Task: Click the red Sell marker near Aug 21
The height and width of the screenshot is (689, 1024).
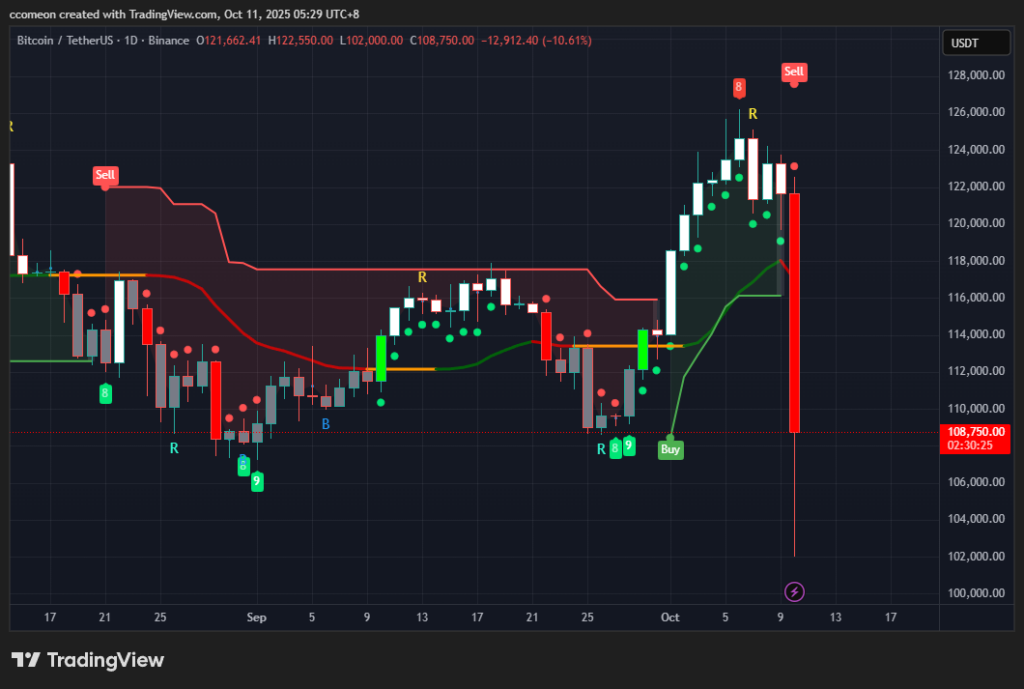Action: point(105,175)
